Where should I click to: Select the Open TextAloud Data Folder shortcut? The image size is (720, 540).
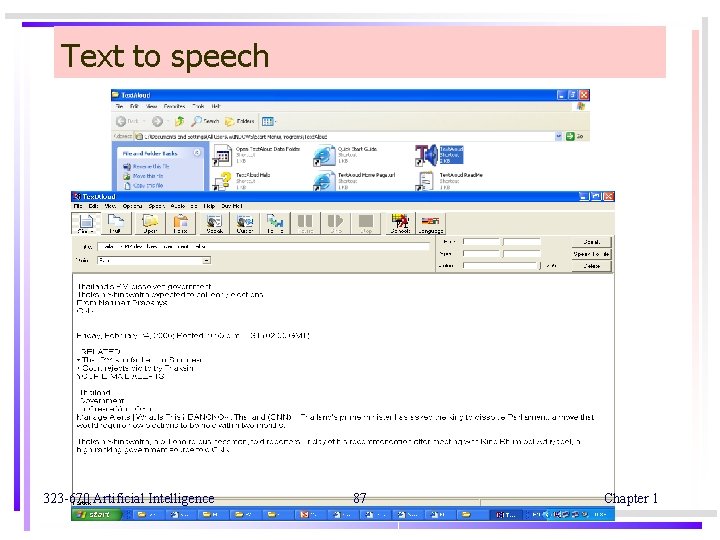click(x=256, y=155)
